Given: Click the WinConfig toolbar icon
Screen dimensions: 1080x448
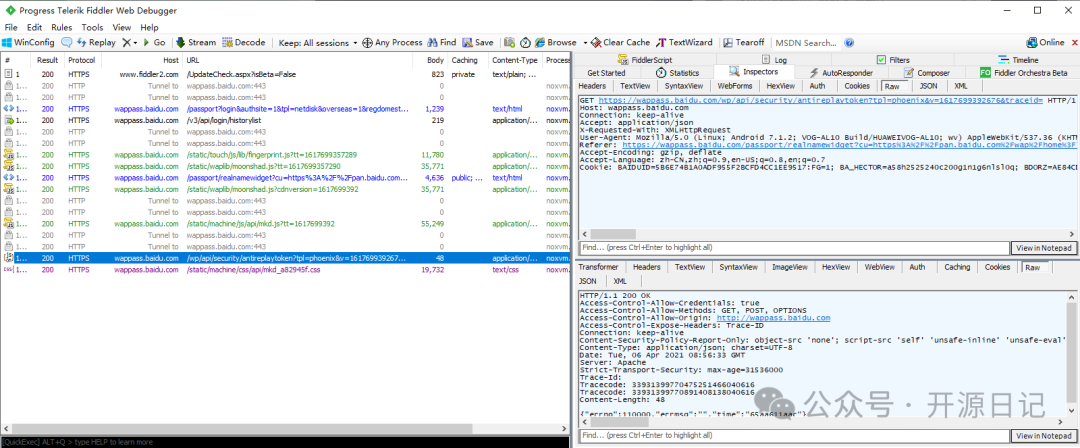Looking at the screenshot, I should (x=8, y=43).
